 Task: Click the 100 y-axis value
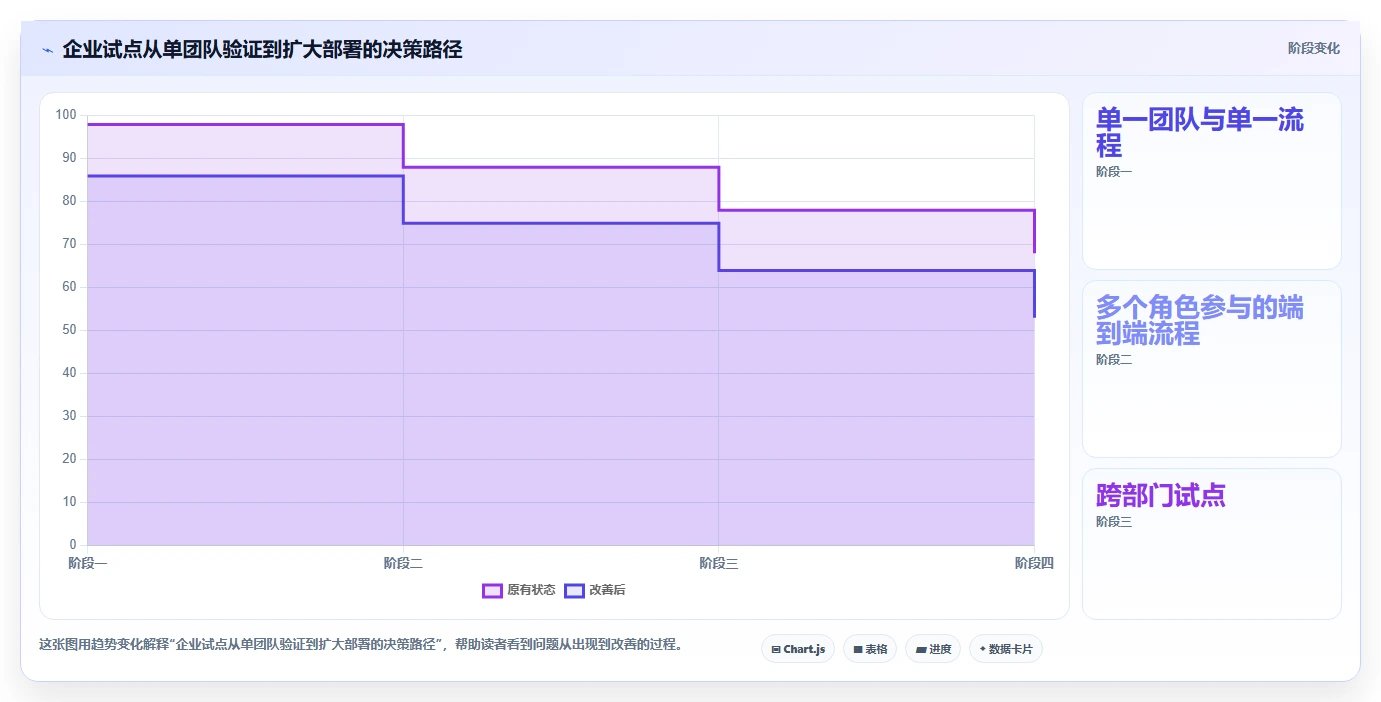66,115
